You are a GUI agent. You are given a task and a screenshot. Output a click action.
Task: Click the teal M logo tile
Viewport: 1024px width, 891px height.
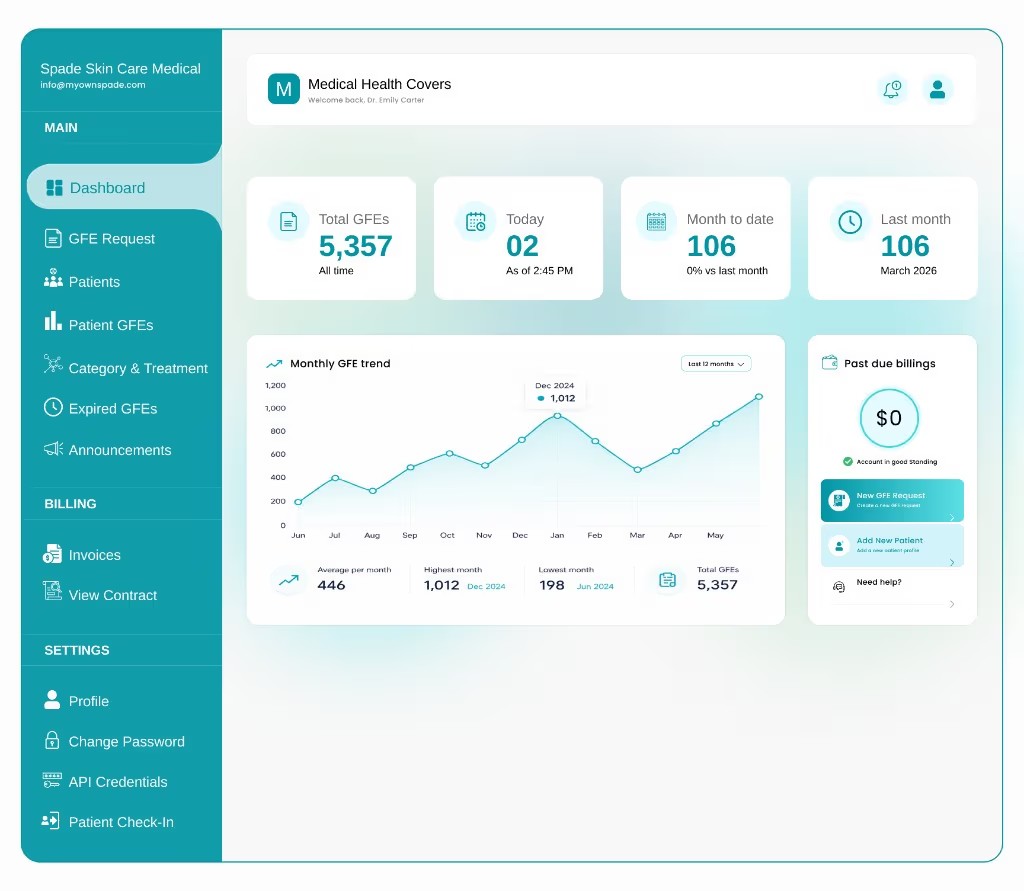click(x=283, y=89)
